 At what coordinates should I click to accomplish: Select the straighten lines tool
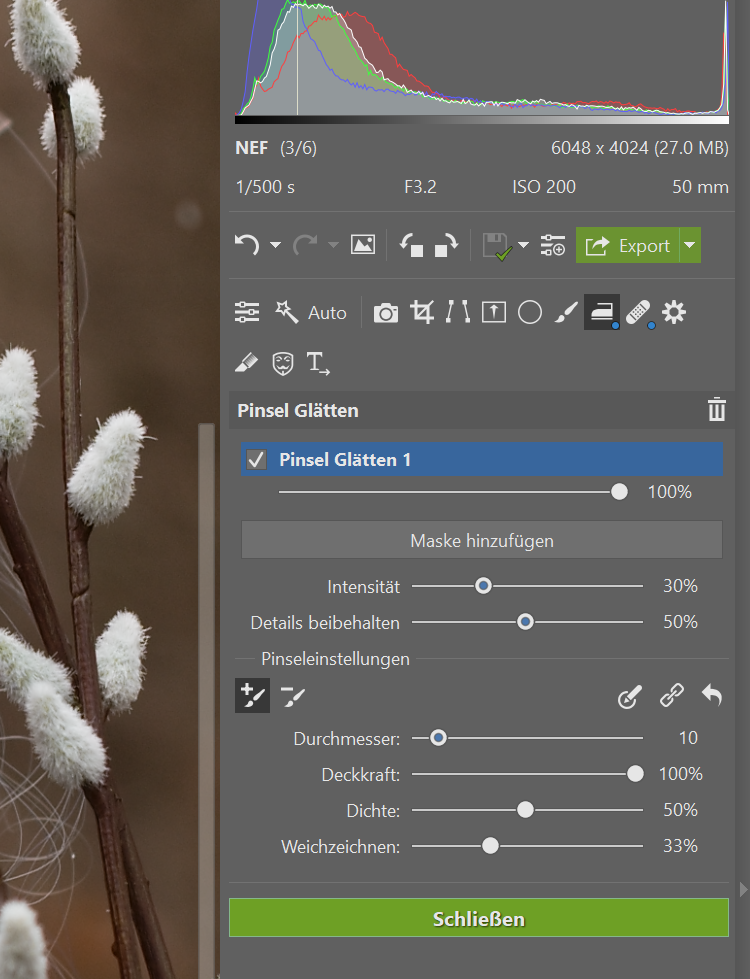(x=458, y=312)
